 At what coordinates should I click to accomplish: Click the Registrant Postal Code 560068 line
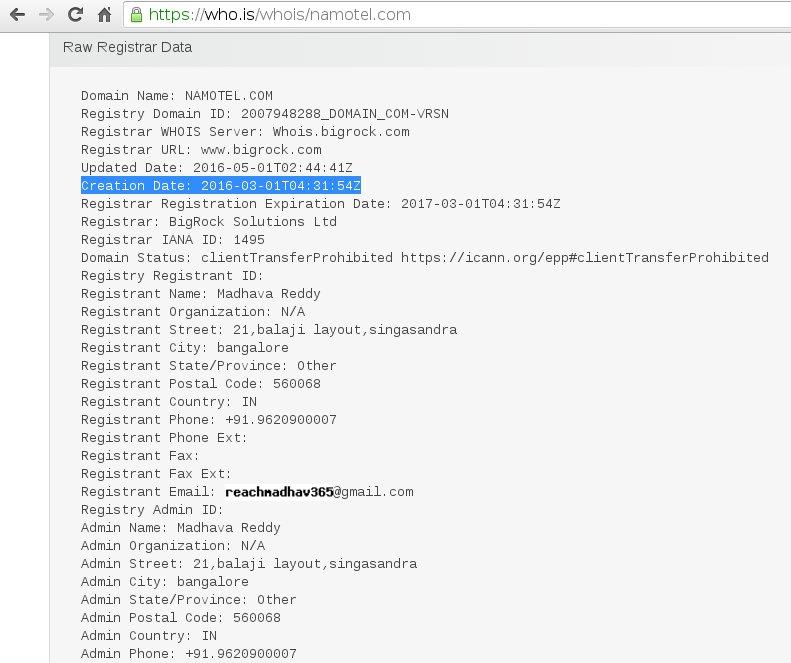(201, 384)
